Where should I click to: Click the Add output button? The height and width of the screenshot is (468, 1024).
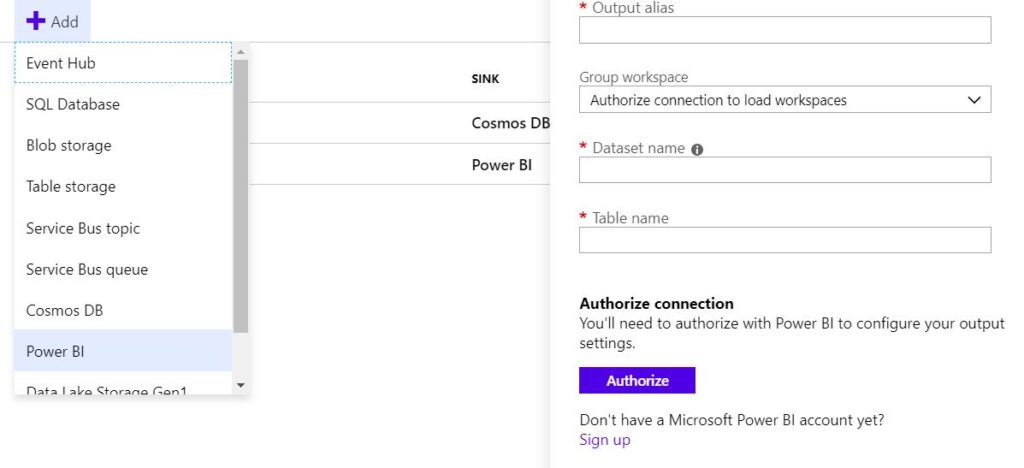(52, 22)
